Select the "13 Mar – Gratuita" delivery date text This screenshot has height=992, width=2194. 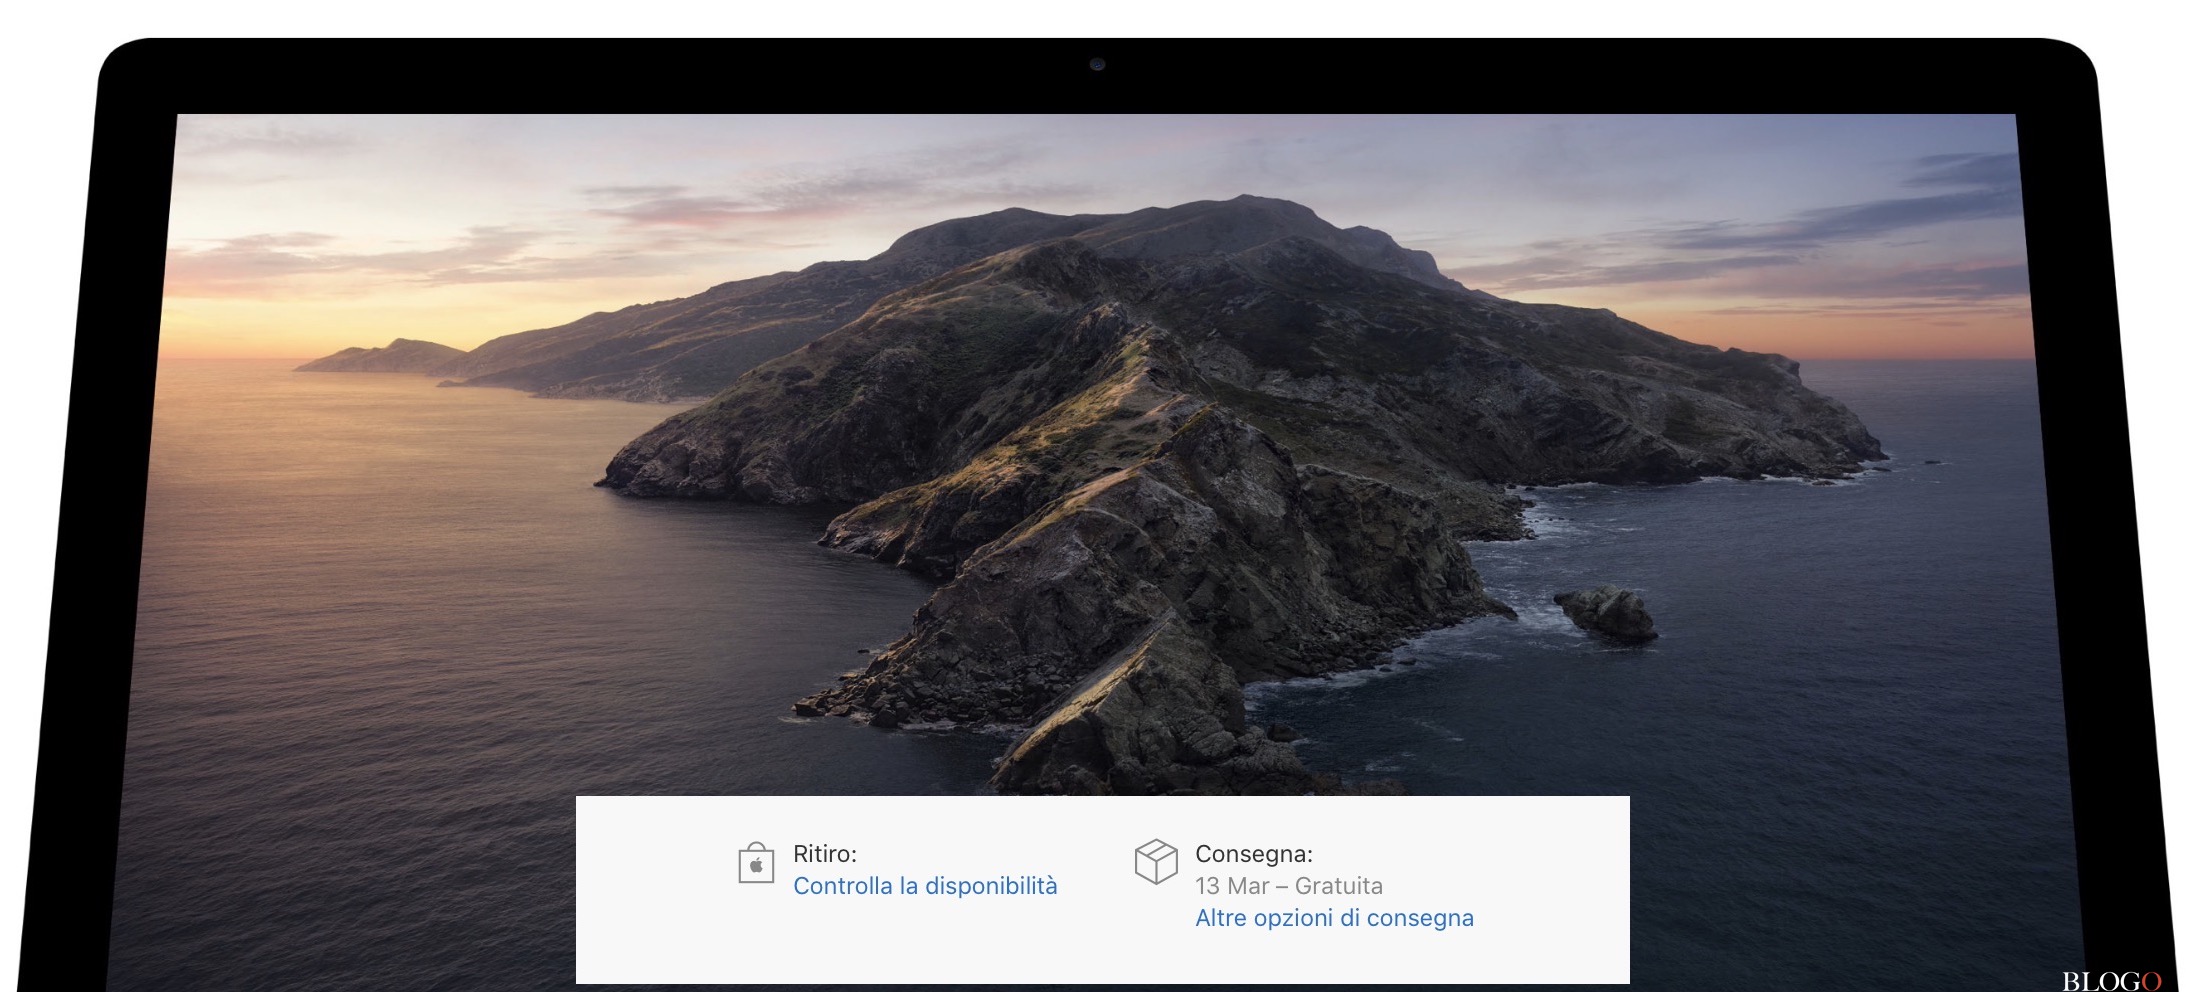pos(1288,886)
